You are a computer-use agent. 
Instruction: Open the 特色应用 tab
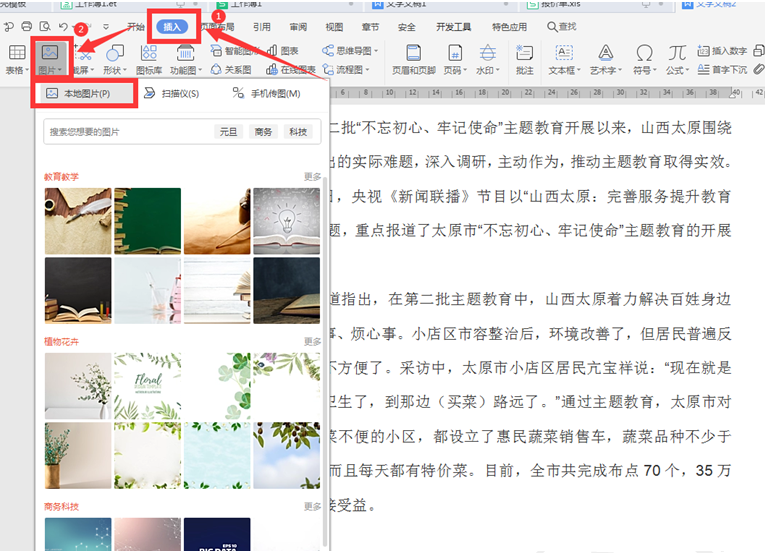click(509, 27)
